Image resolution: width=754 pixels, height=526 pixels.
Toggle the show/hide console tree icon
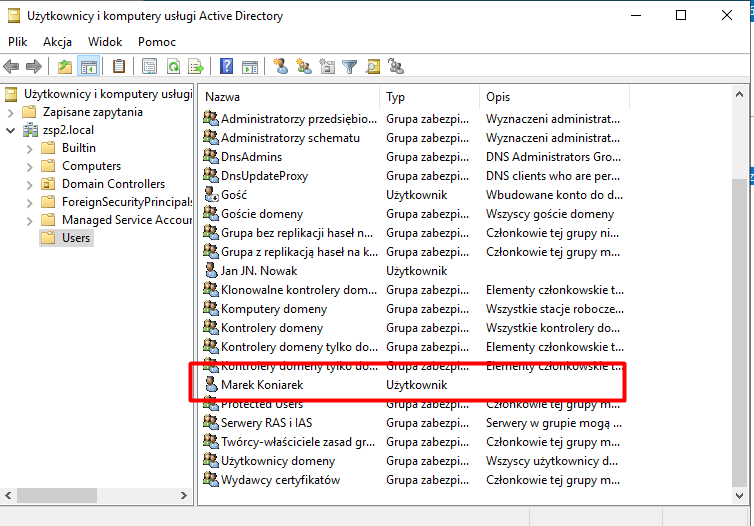pos(89,66)
